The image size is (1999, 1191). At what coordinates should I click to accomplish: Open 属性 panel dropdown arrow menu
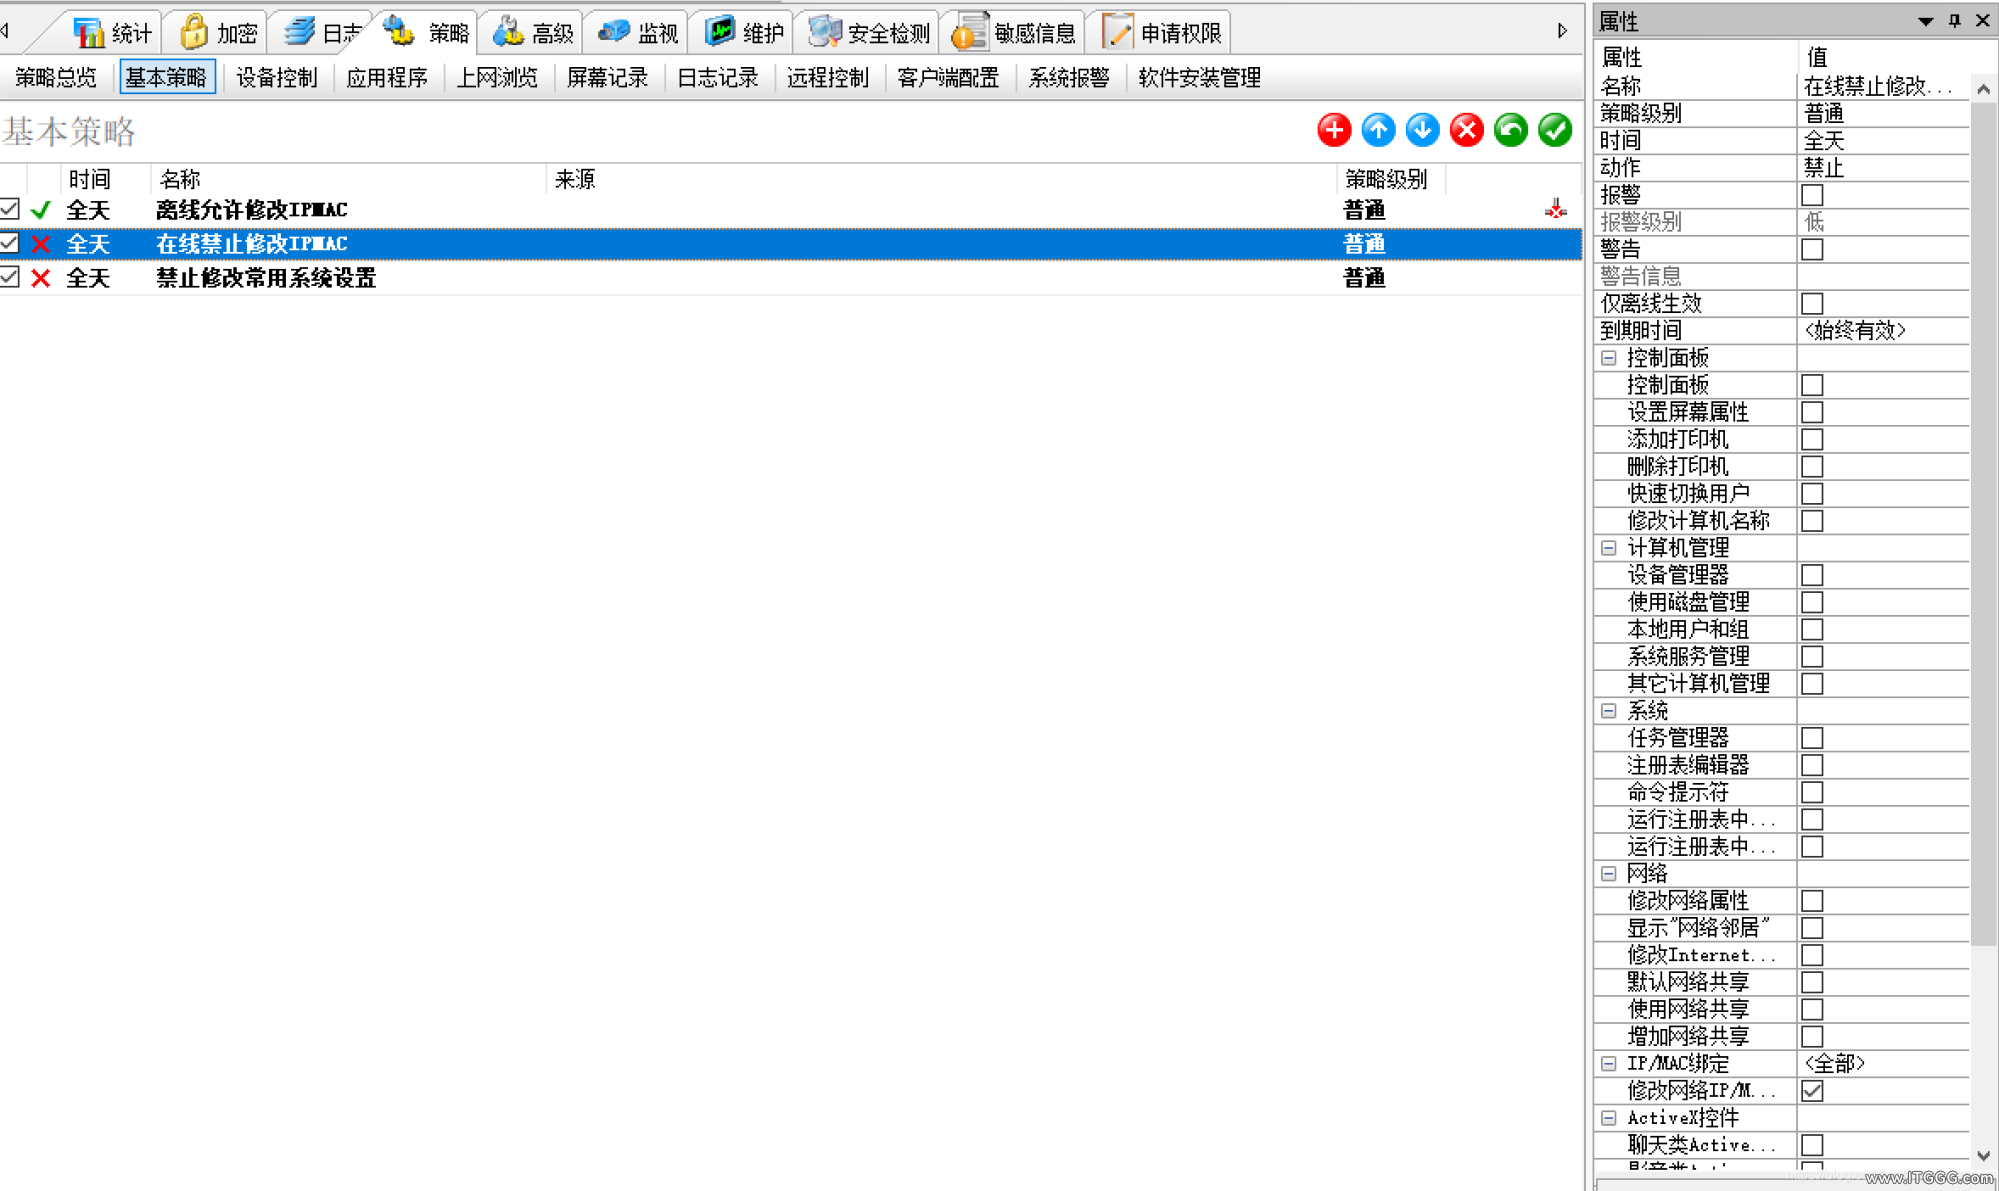click(1925, 21)
